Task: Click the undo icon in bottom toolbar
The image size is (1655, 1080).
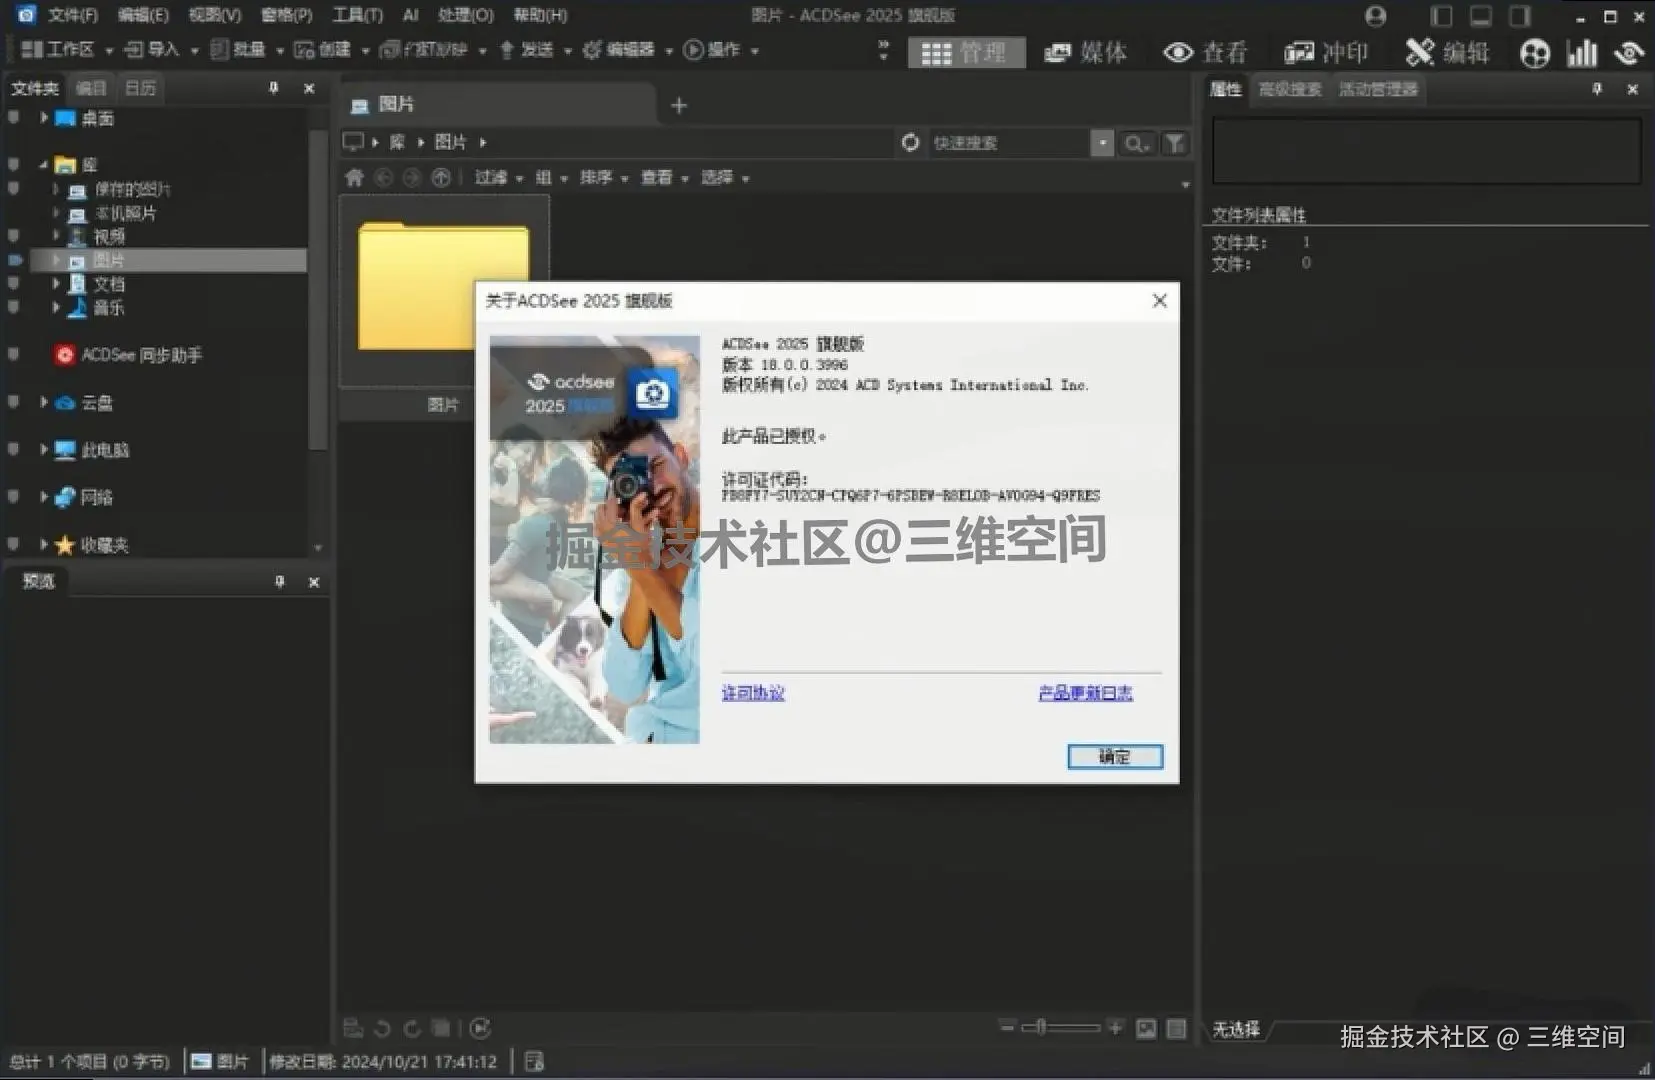Action: coord(381,1028)
